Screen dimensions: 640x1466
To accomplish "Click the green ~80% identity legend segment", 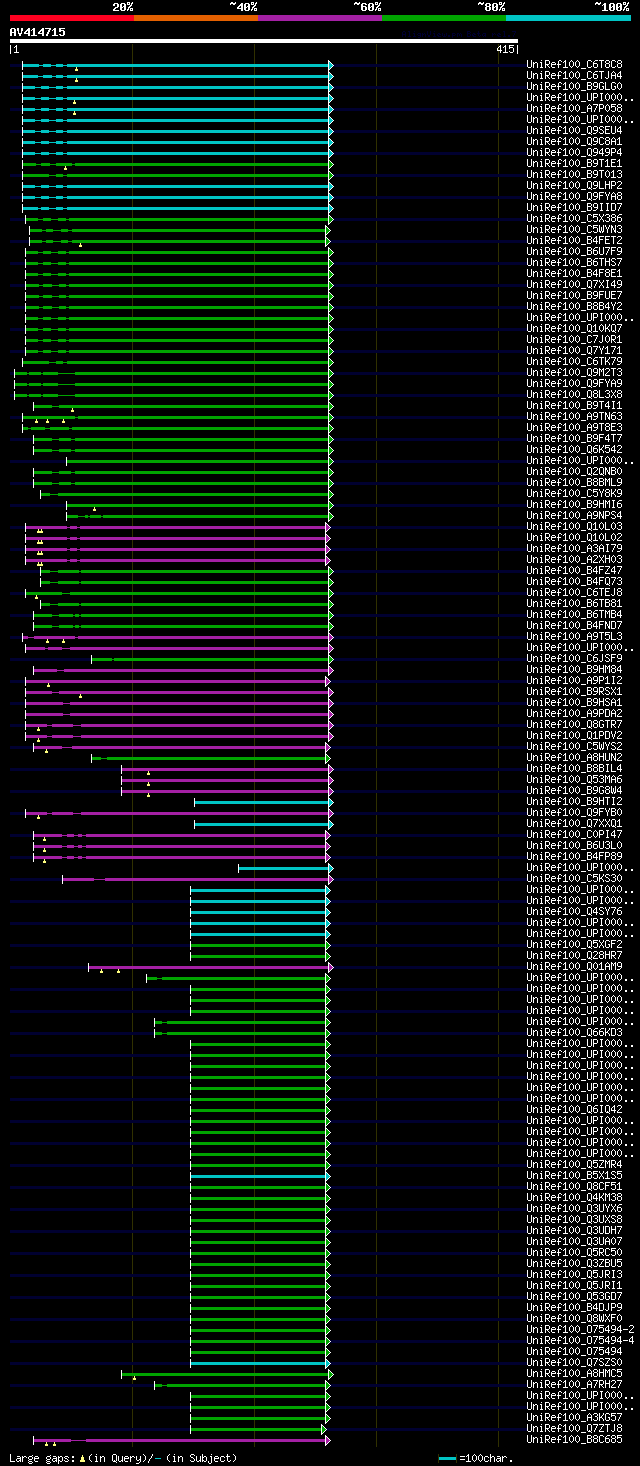I will click(x=444, y=17).
